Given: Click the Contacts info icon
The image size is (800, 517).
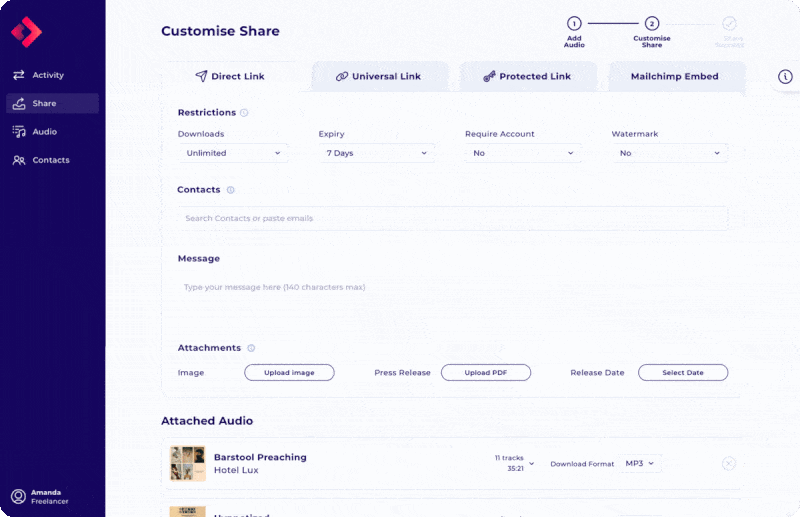Looking at the screenshot, I should coord(231,190).
